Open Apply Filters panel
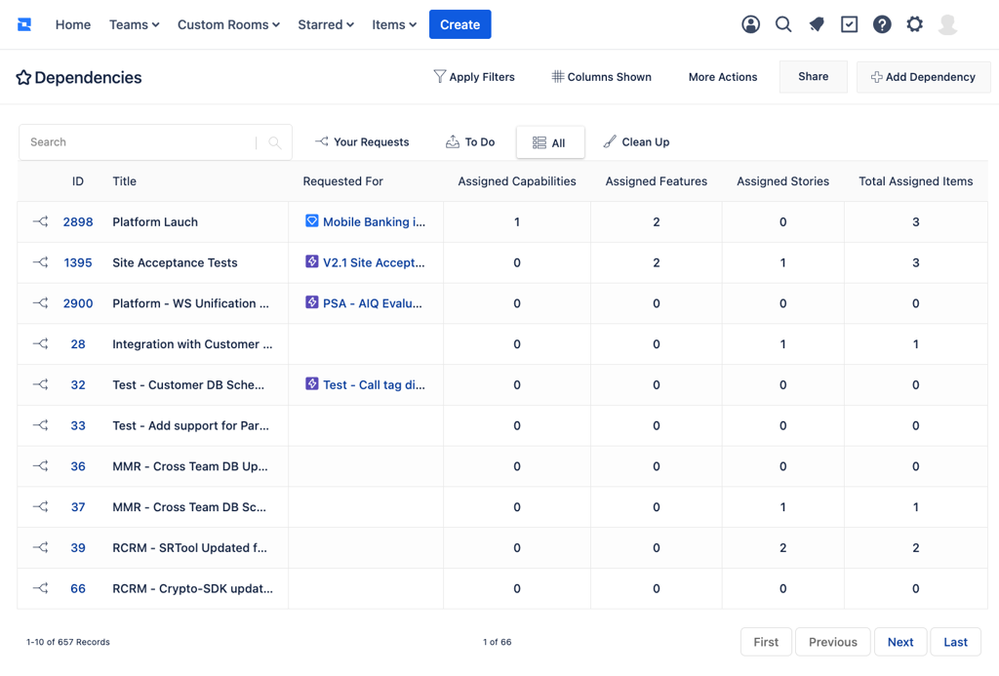The width and height of the screenshot is (999, 676). click(x=474, y=77)
